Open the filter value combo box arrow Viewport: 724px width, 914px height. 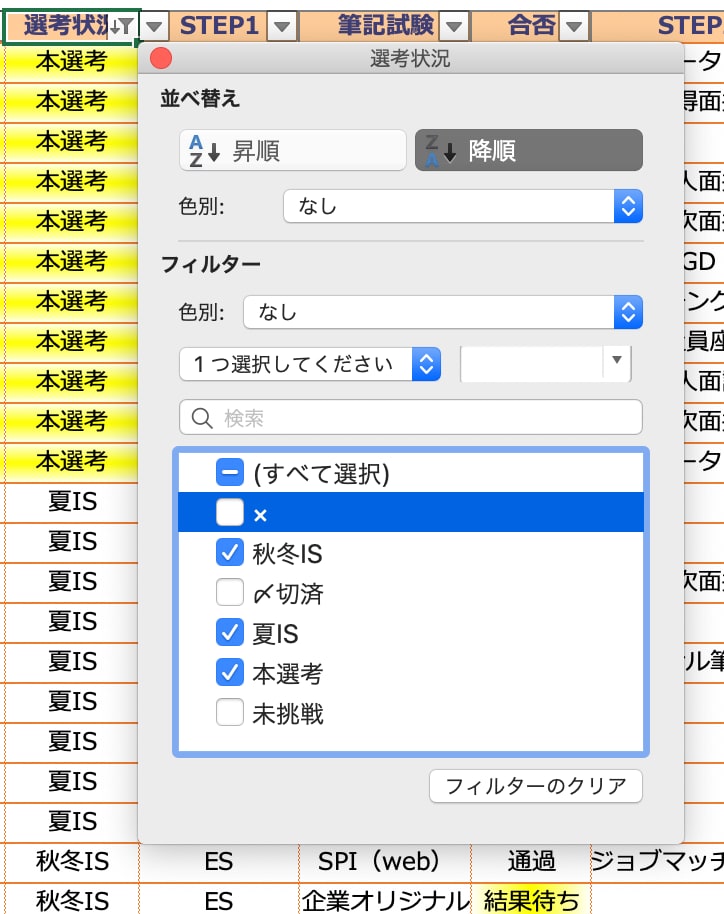(x=617, y=360)
